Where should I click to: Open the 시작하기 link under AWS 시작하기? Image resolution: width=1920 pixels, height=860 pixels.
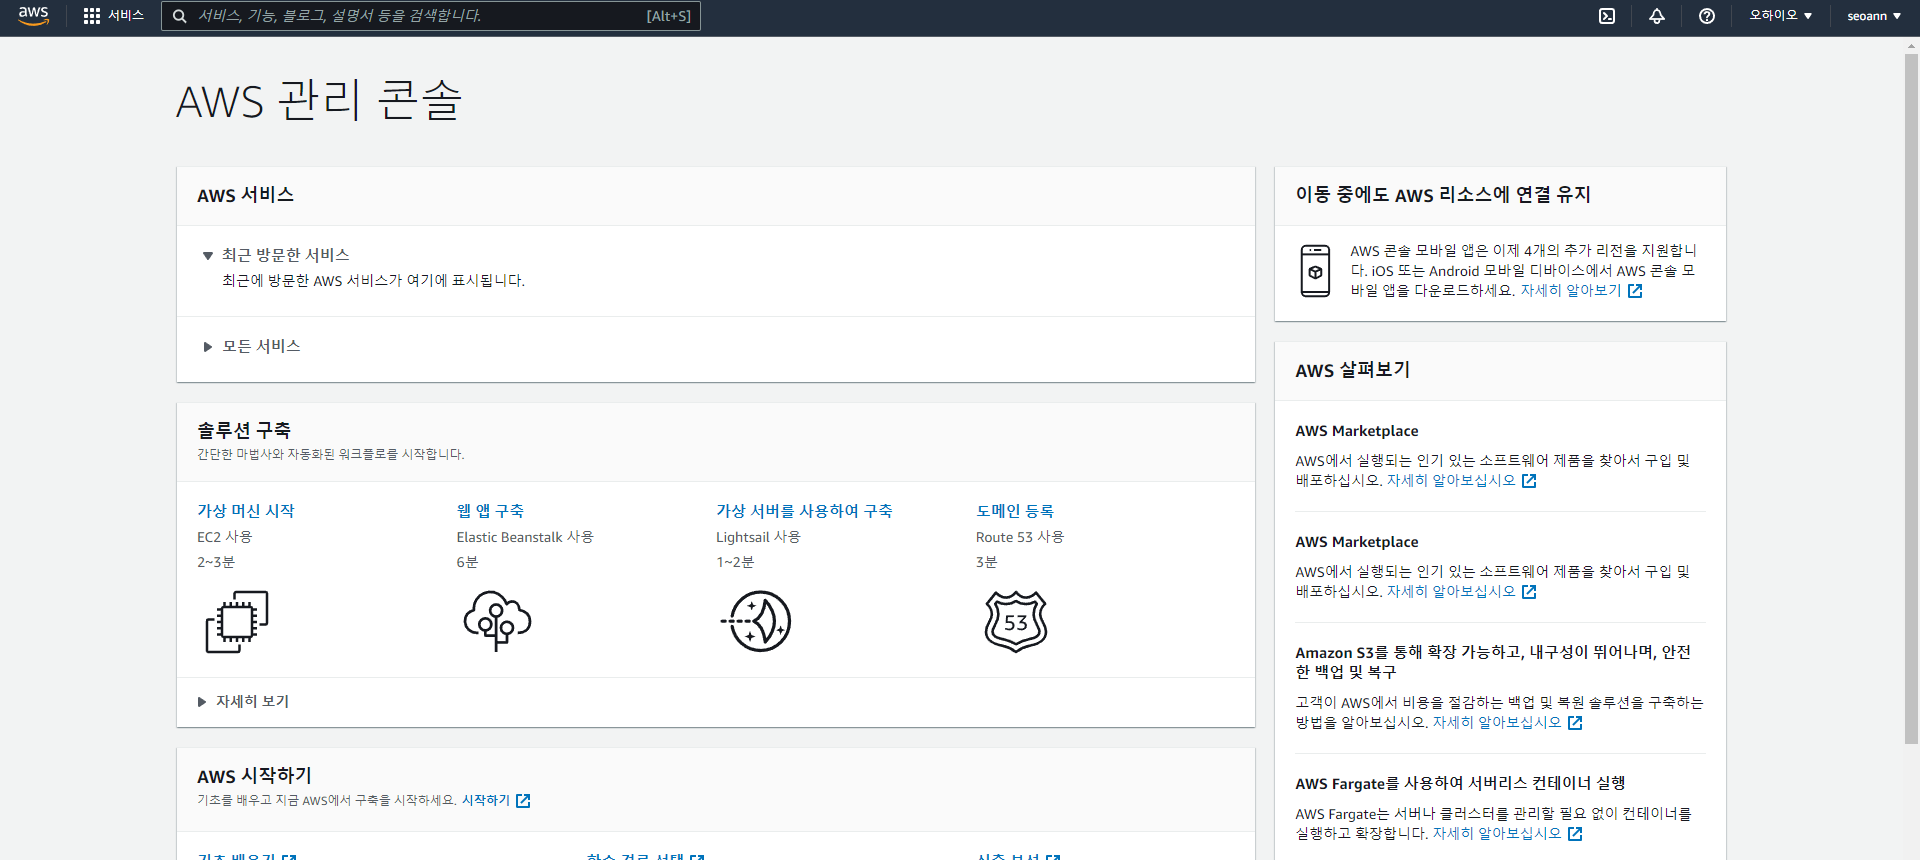(x=486, y=801)
